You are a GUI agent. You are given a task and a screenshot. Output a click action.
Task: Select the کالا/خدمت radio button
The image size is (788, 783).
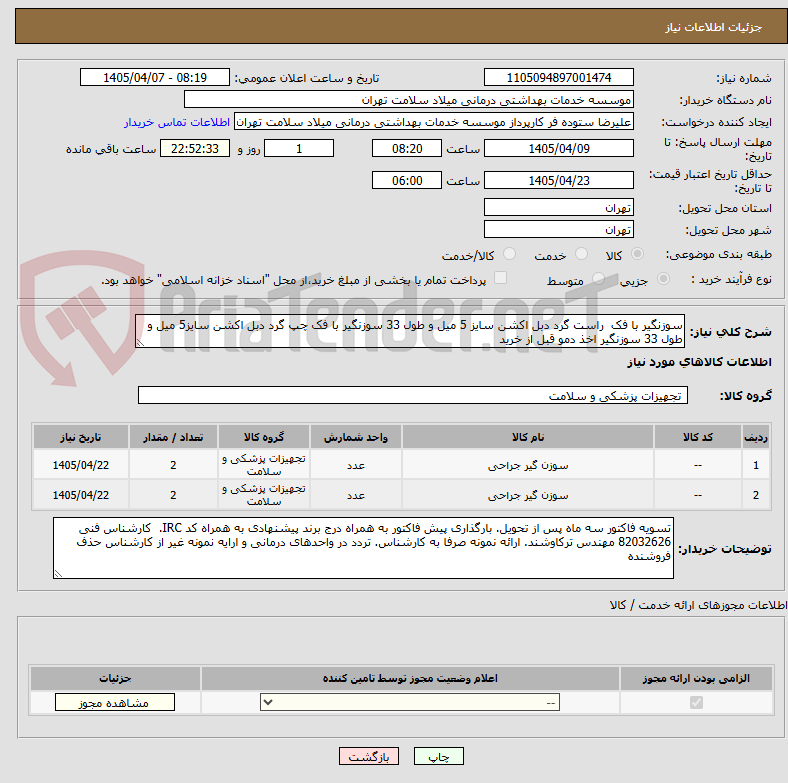pos(509,254)
